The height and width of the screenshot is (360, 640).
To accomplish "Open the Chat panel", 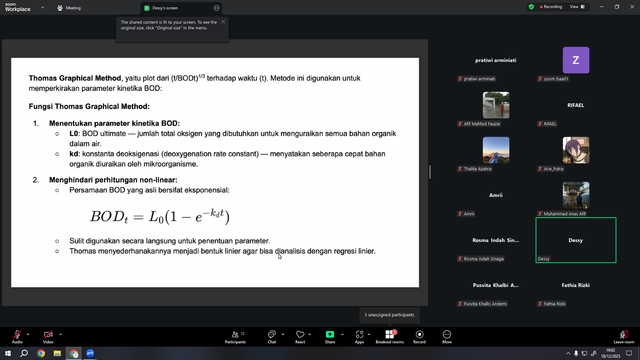I will pos(272,337).
